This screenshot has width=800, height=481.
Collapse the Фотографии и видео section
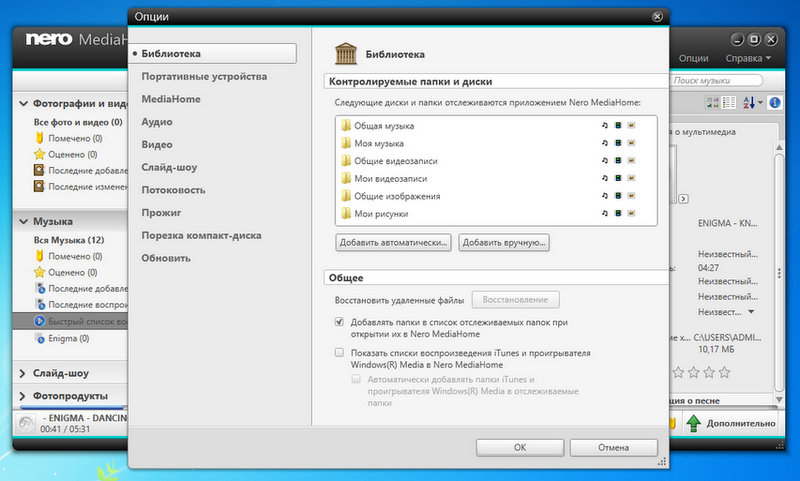[23, 103]
